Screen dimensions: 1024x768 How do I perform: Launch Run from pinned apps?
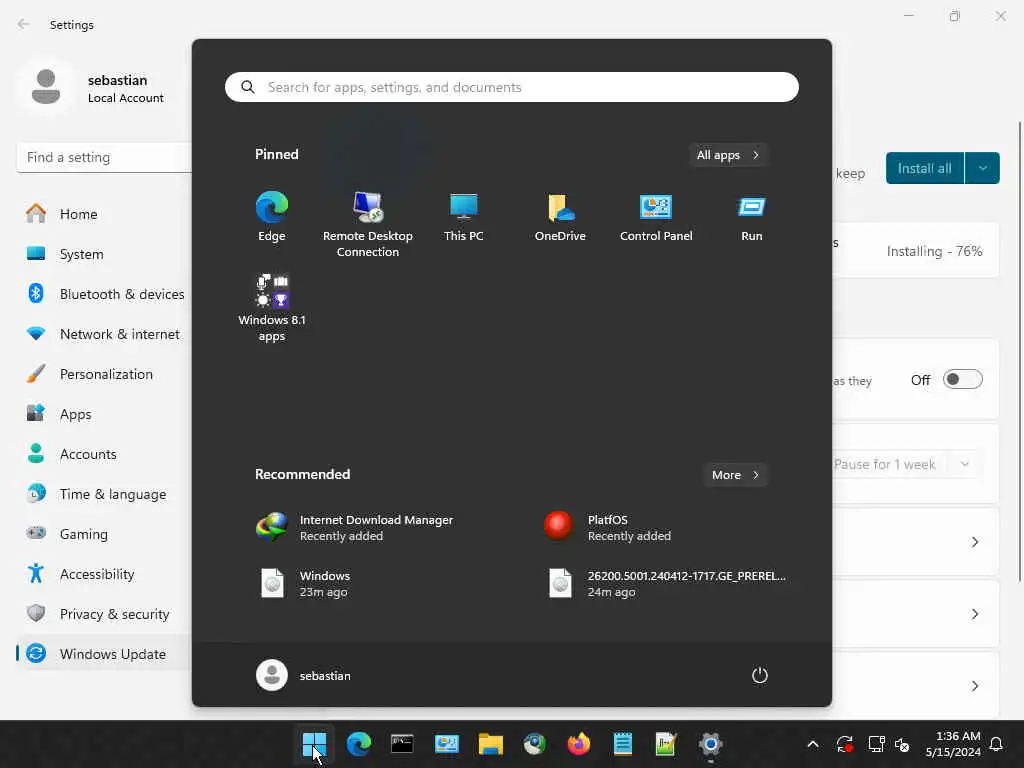(x=752, y=217)
